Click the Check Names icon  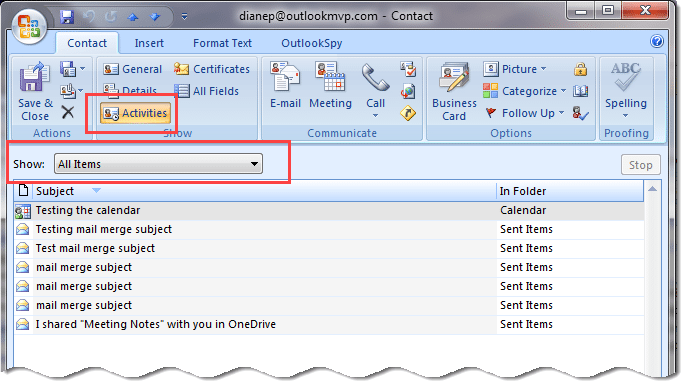click(x=580, y=113)
